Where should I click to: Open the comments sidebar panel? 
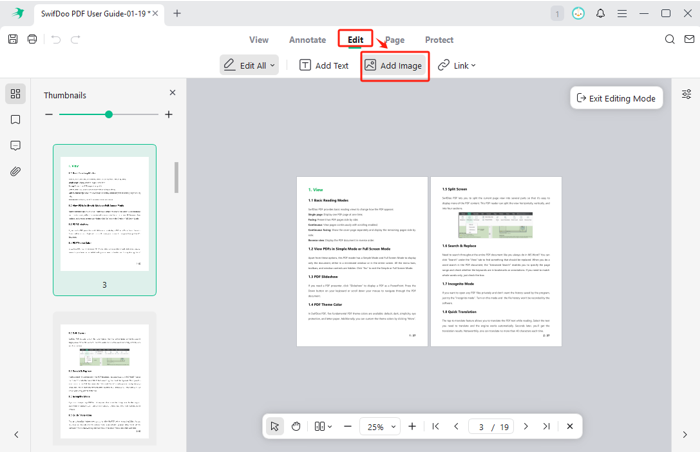(15, 145)
